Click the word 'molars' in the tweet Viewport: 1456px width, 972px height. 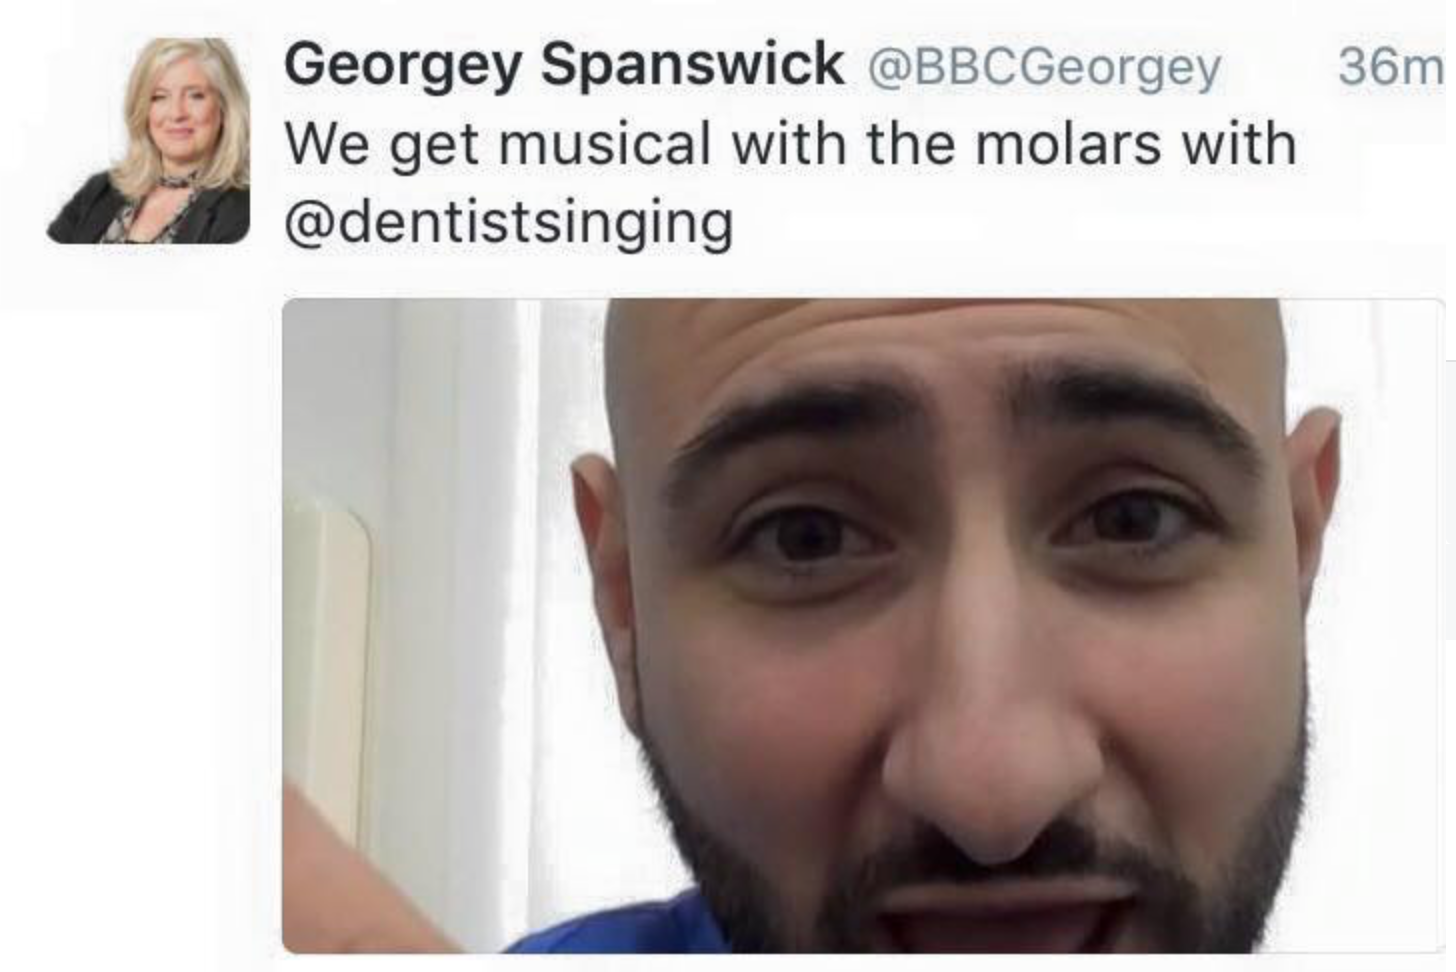[x=1068, y=143]
